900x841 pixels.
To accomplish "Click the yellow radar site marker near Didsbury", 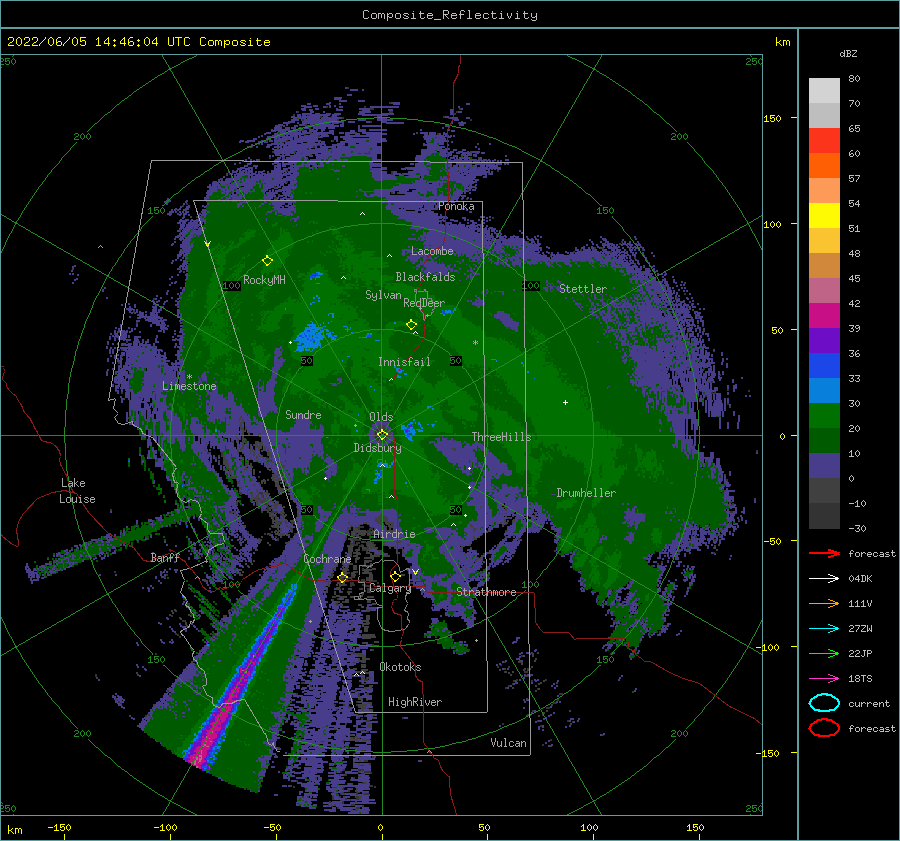I will 382,435.
